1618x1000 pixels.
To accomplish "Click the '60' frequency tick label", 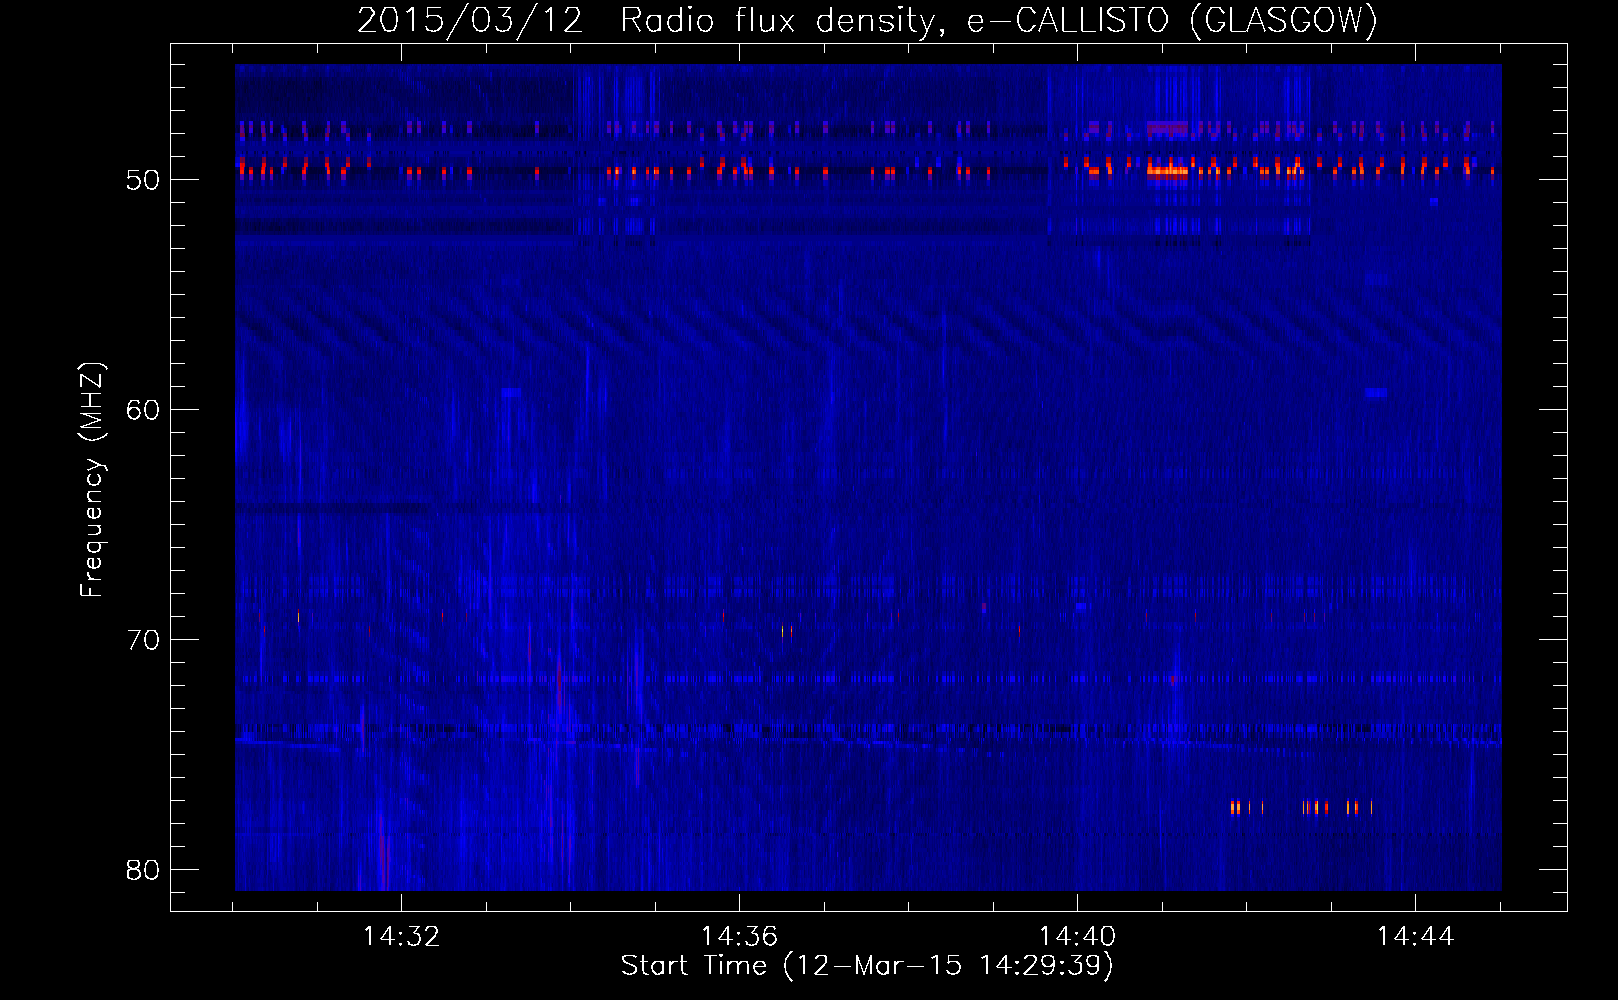I will (144, 410).
